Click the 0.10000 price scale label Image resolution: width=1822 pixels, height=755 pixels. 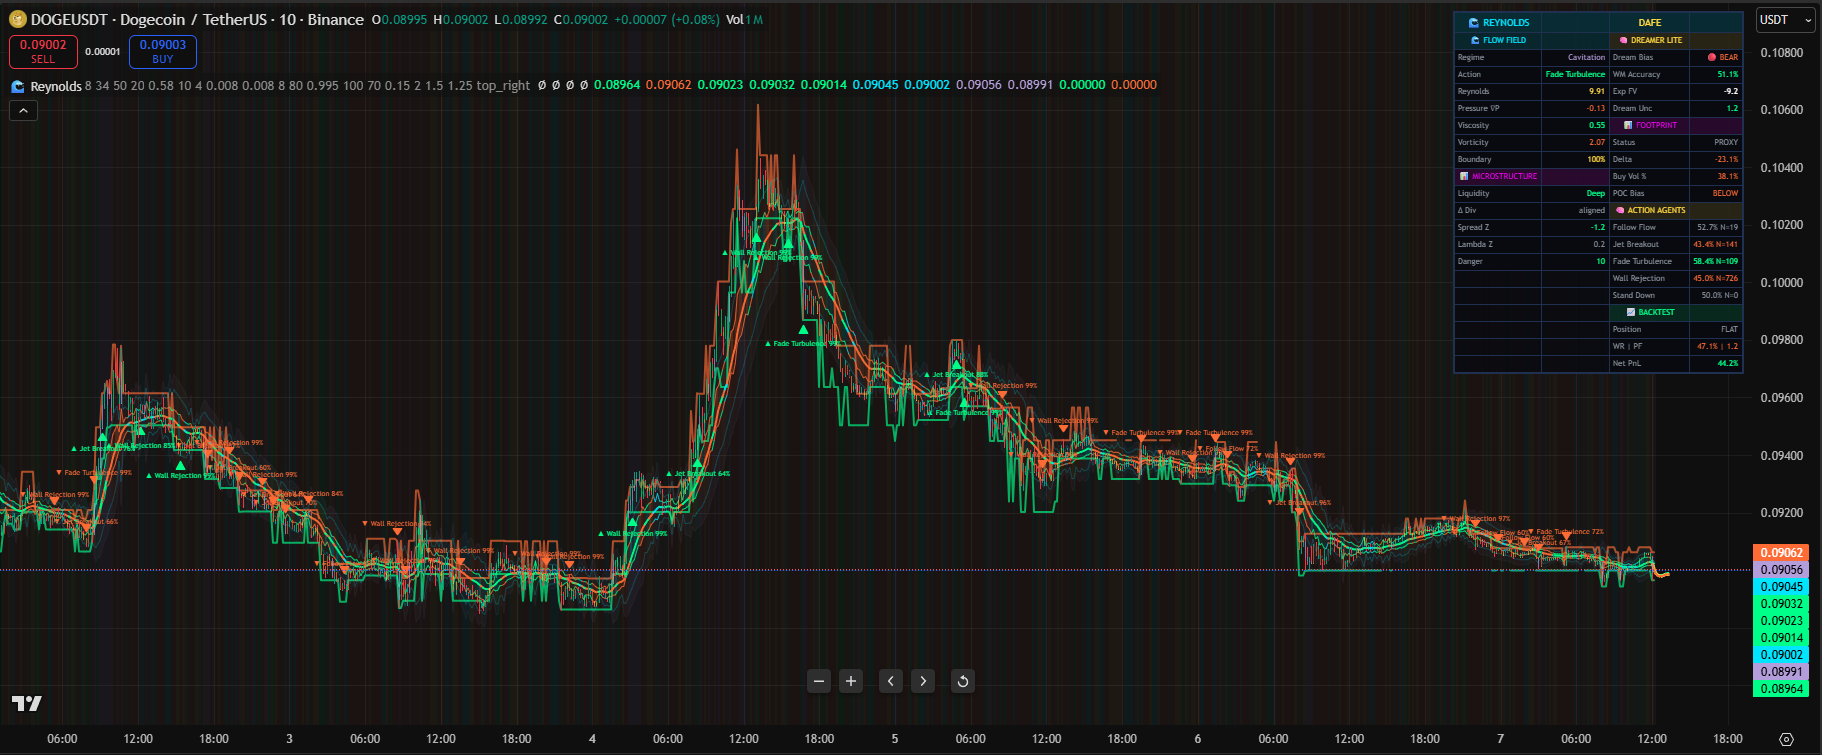click(1782, 283)
